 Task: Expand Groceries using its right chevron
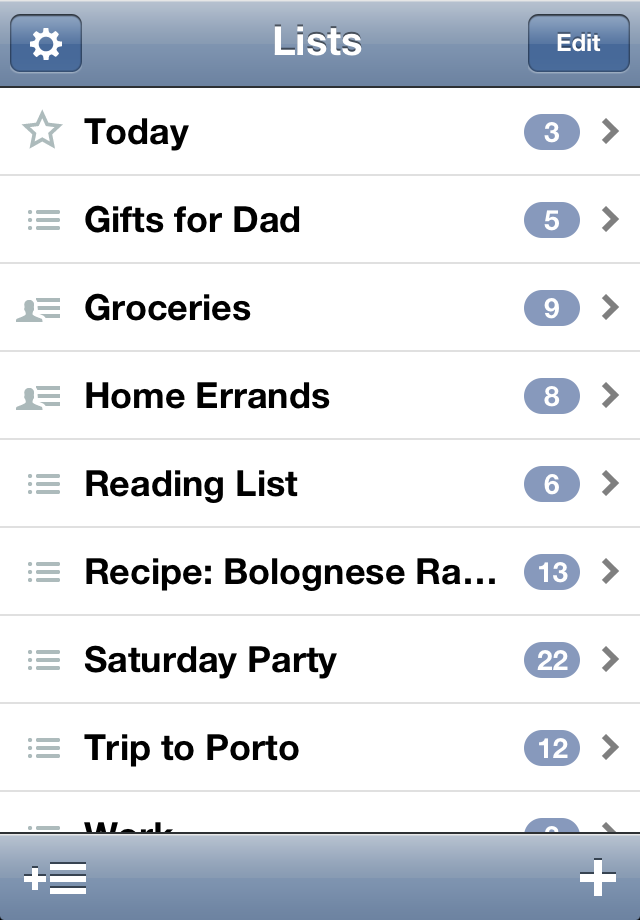click(x=610, y=308)
